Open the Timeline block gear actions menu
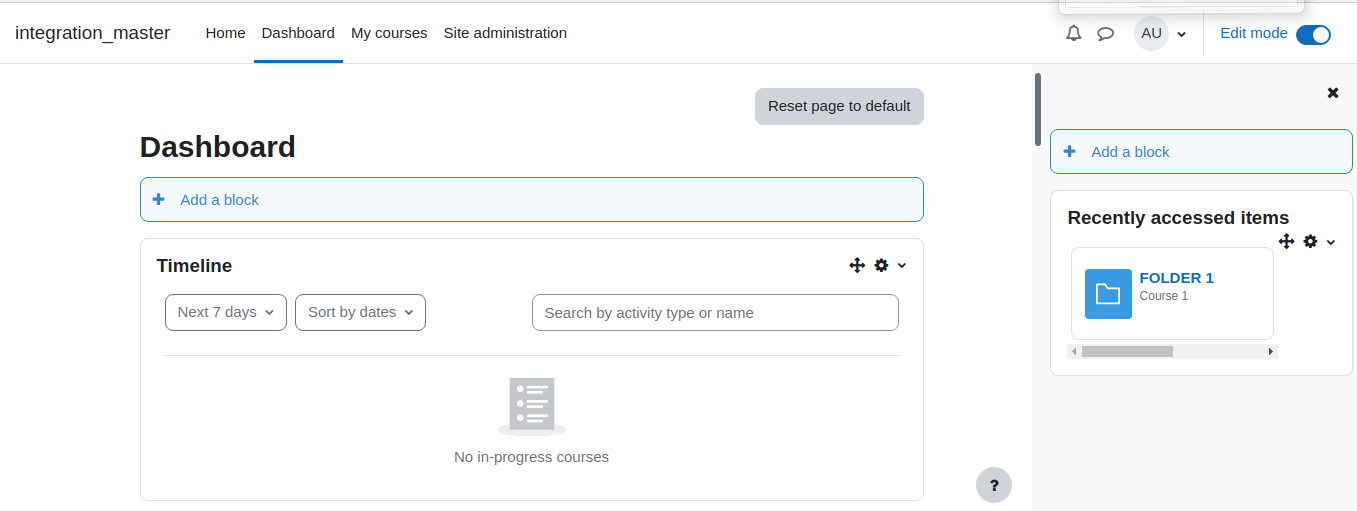The width and height of the screenshot is (1357, 511). pos(889,265)
